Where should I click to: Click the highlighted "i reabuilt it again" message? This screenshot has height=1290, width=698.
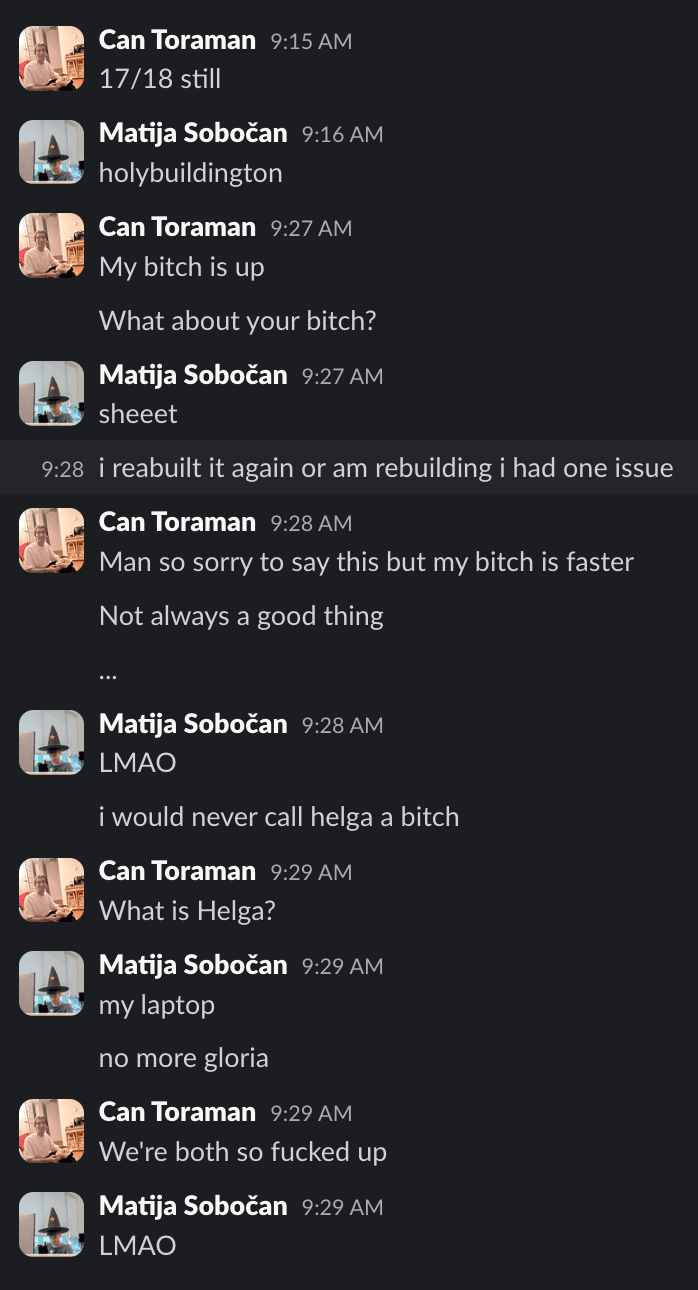pyautogui.click(x=385, y=467)
